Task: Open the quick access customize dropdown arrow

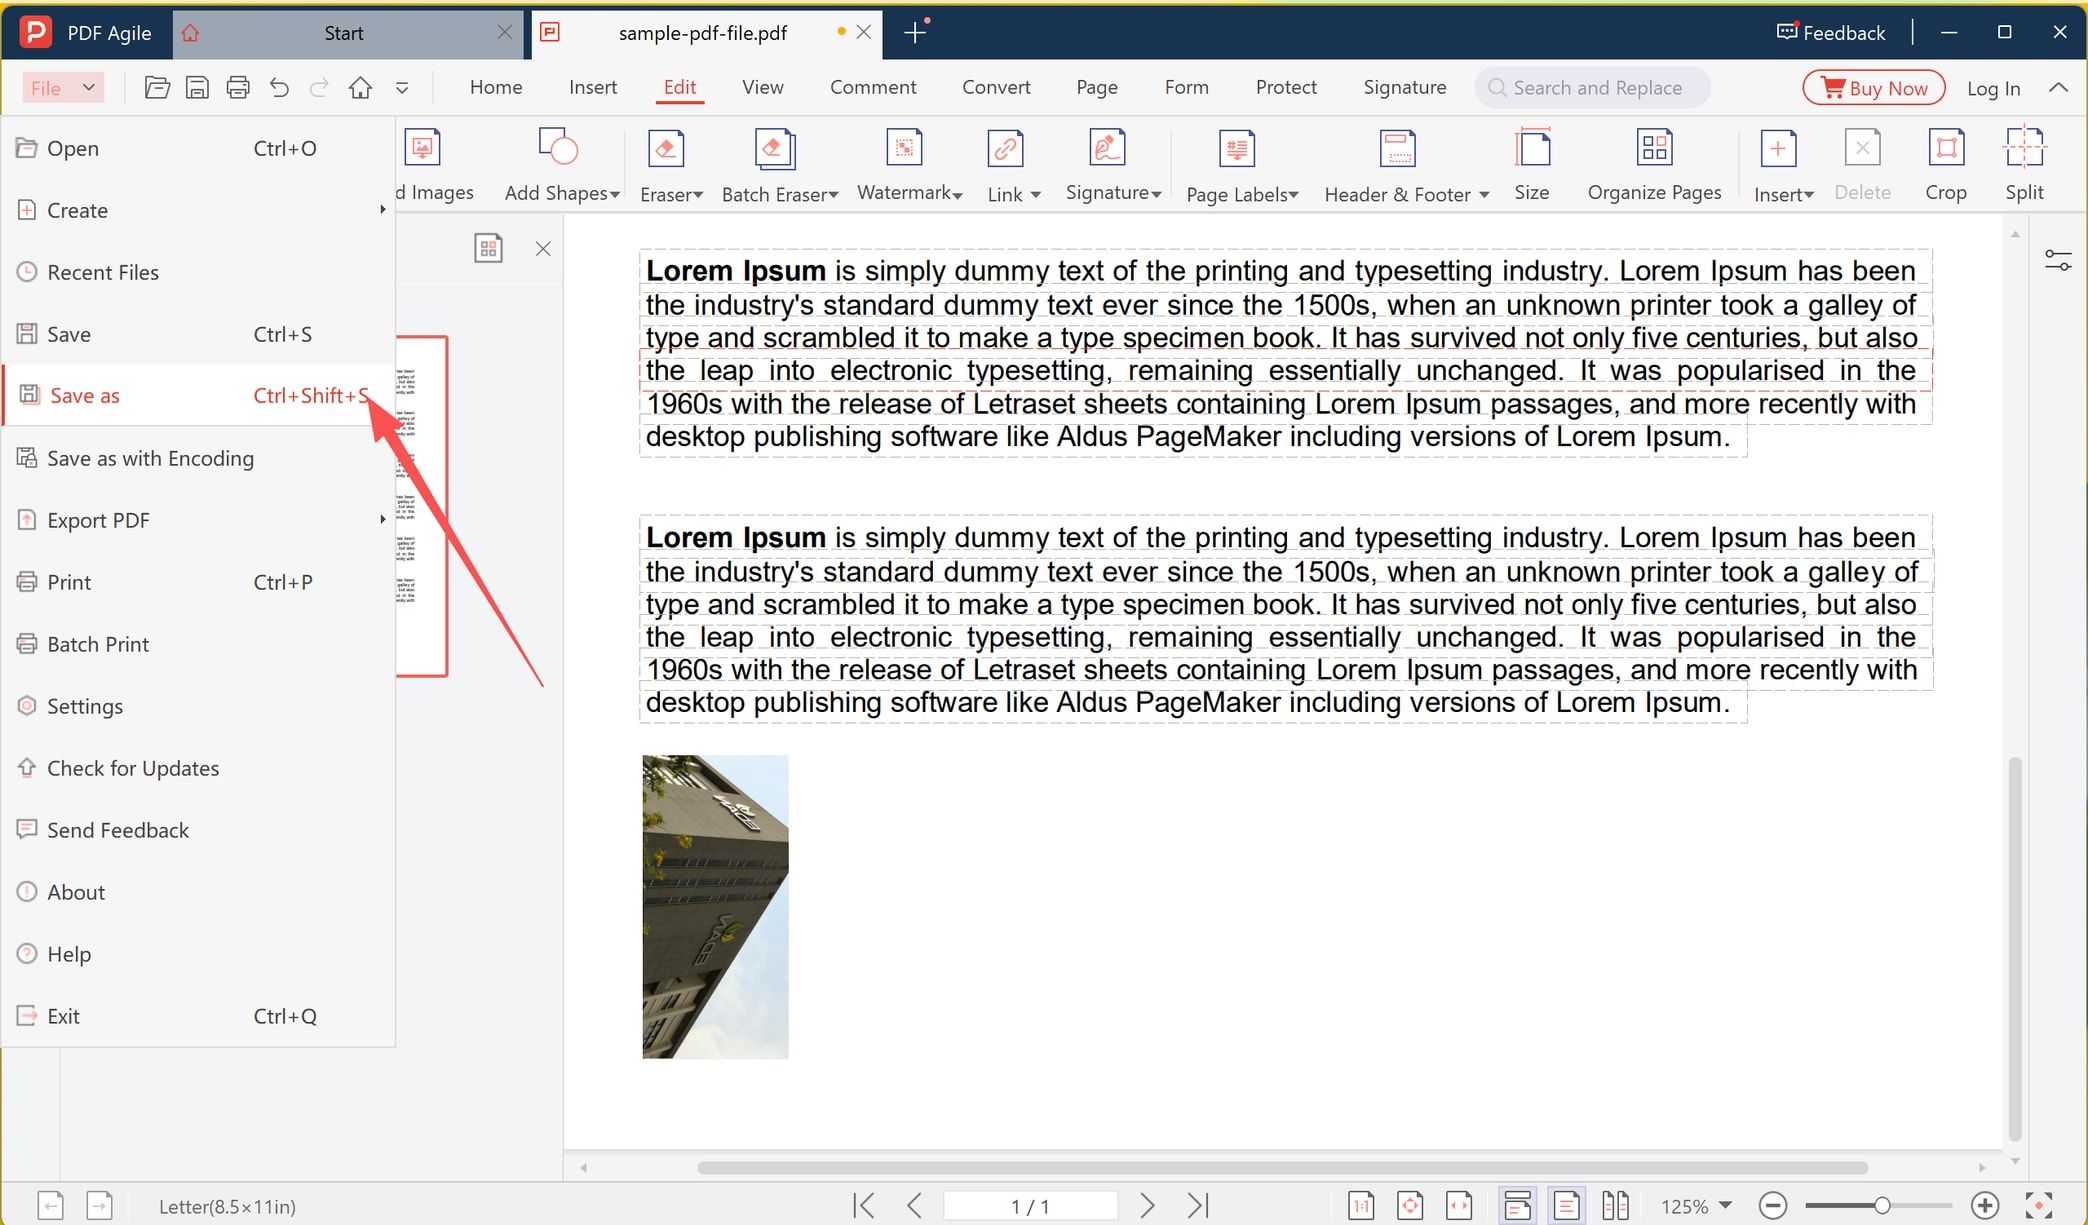Action: [402, 88]
